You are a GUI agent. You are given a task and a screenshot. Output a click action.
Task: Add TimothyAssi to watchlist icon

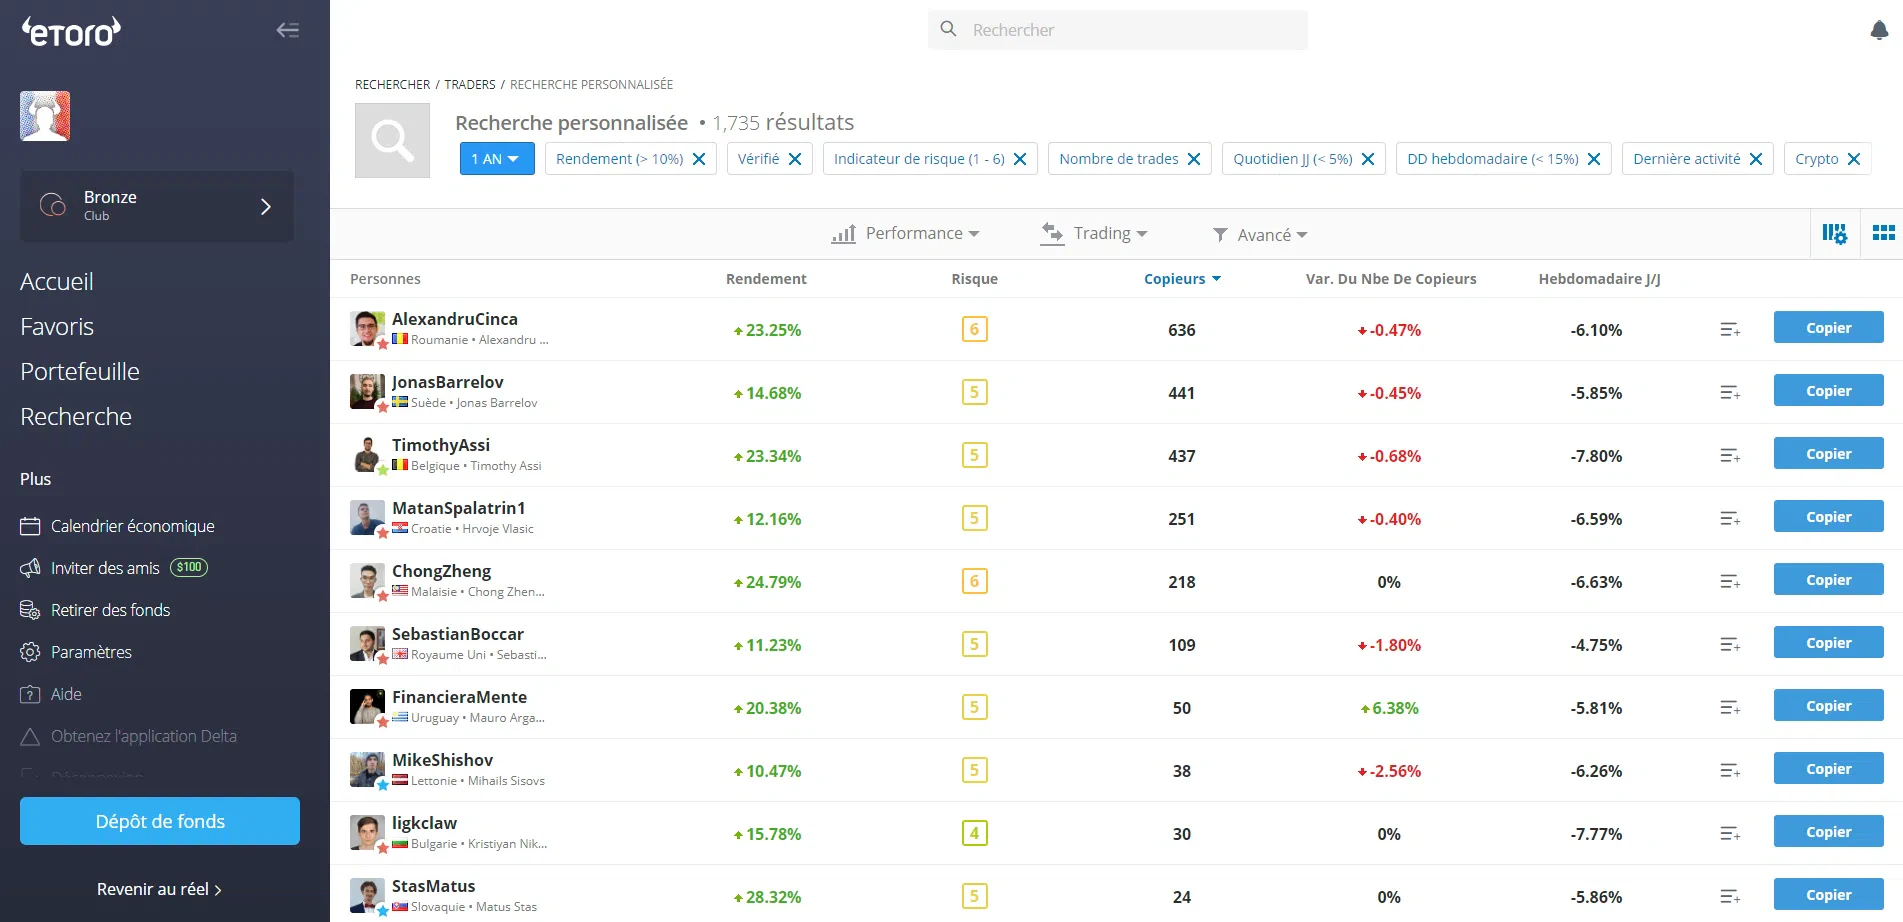[1730, 456]
